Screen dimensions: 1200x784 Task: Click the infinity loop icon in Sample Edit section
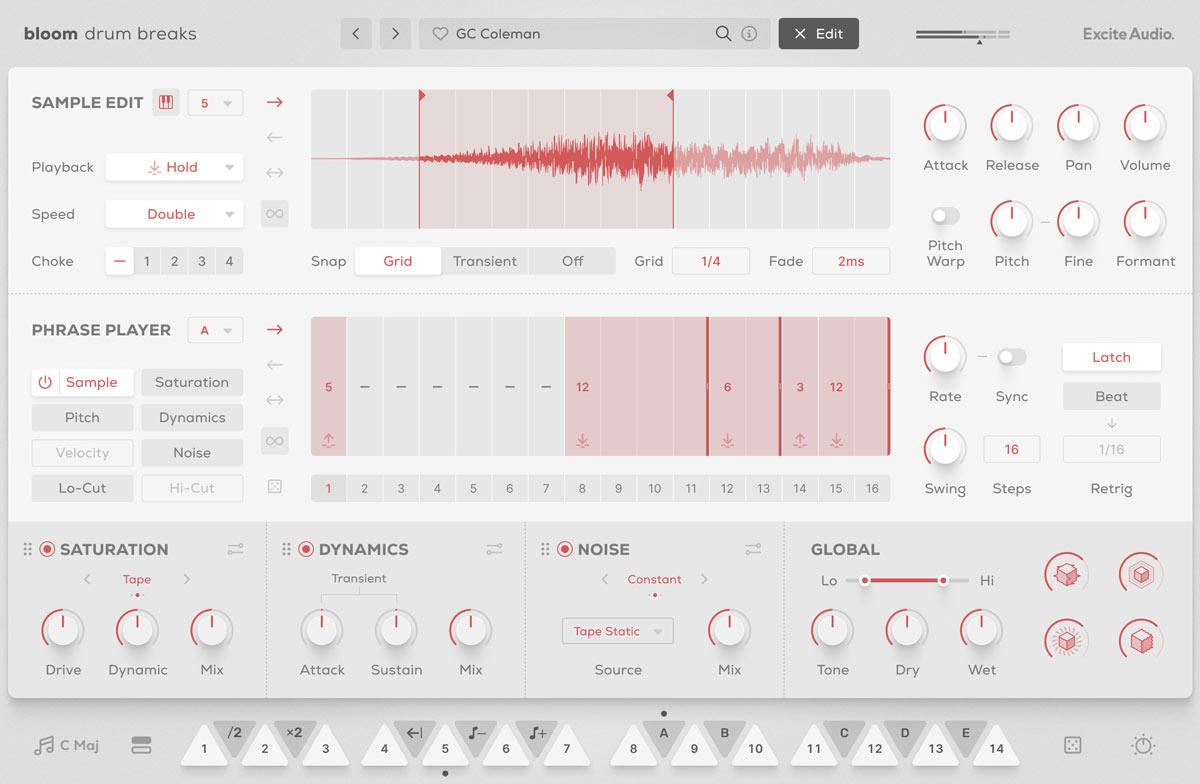click(274, 213)
